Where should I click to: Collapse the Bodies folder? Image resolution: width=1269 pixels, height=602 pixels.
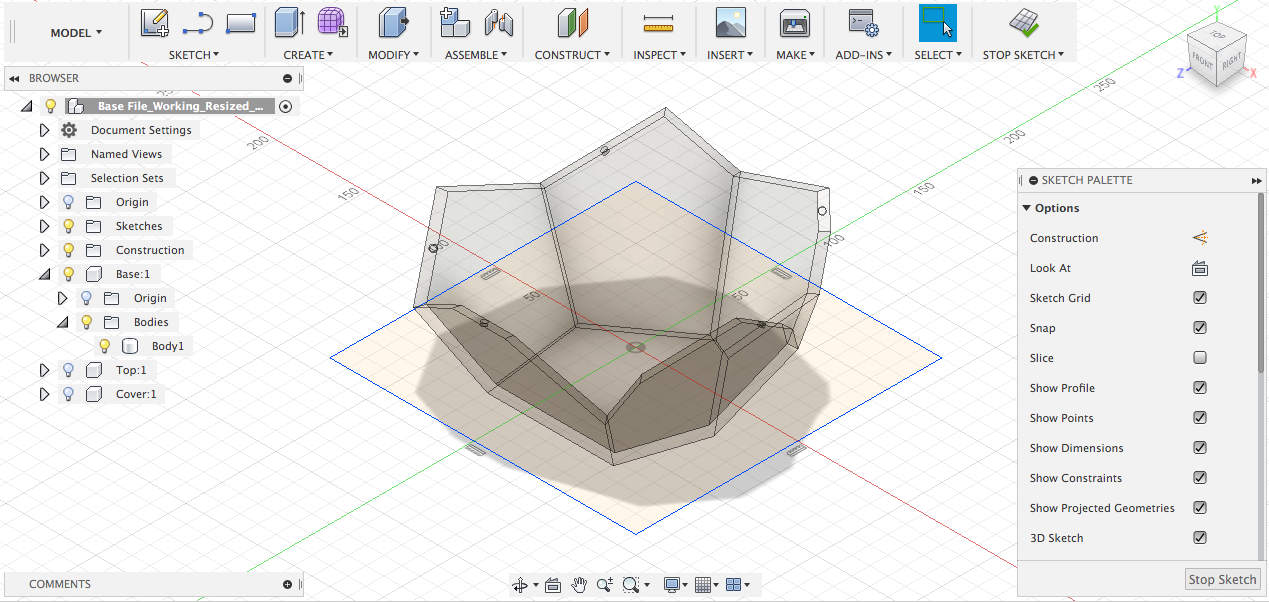(62, 322)
